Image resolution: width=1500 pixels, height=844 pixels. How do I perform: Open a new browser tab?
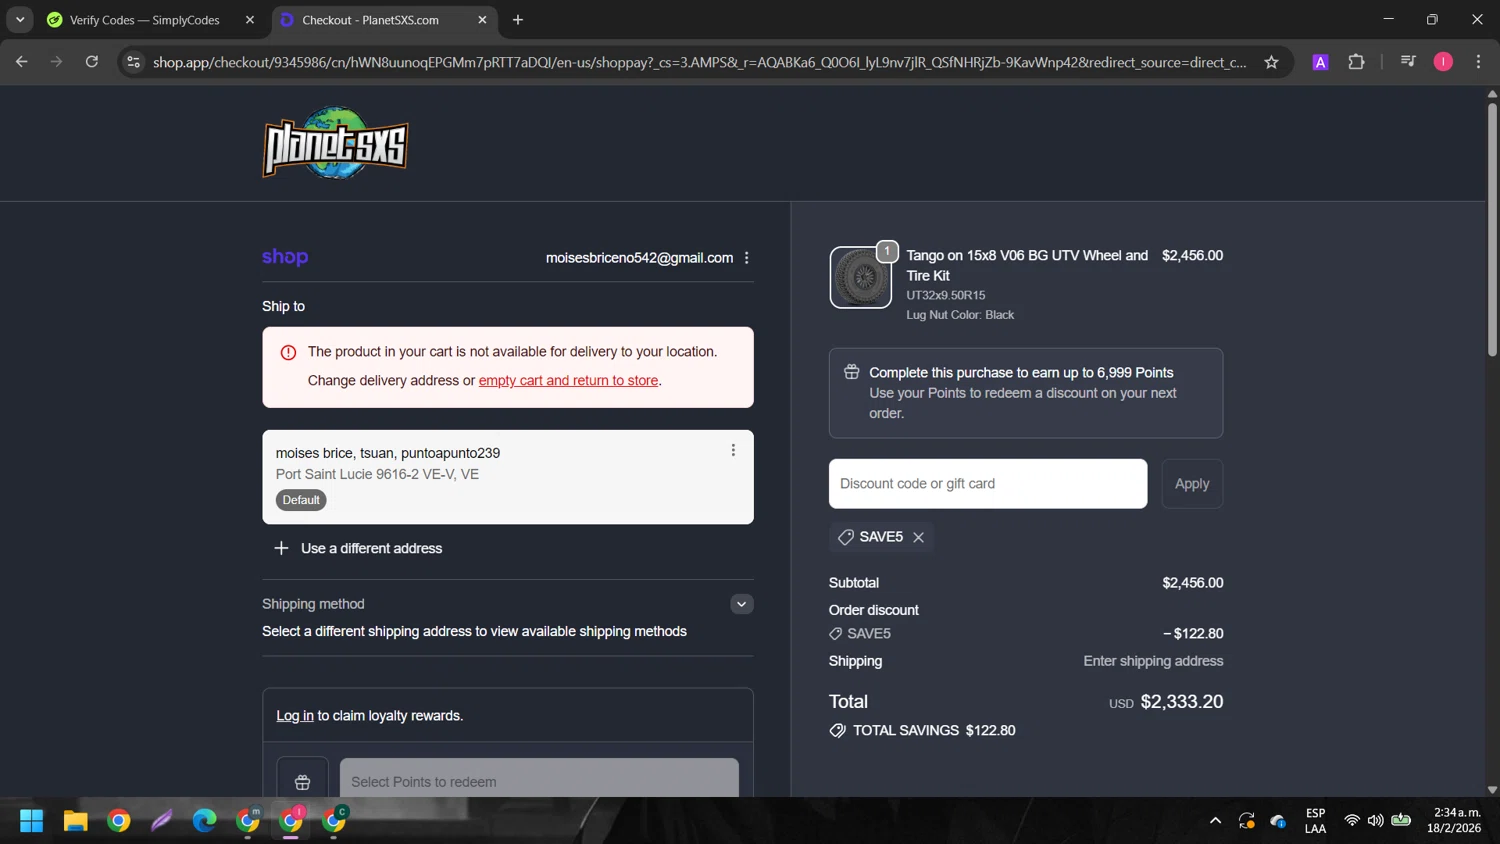click(x=518, y=20)
